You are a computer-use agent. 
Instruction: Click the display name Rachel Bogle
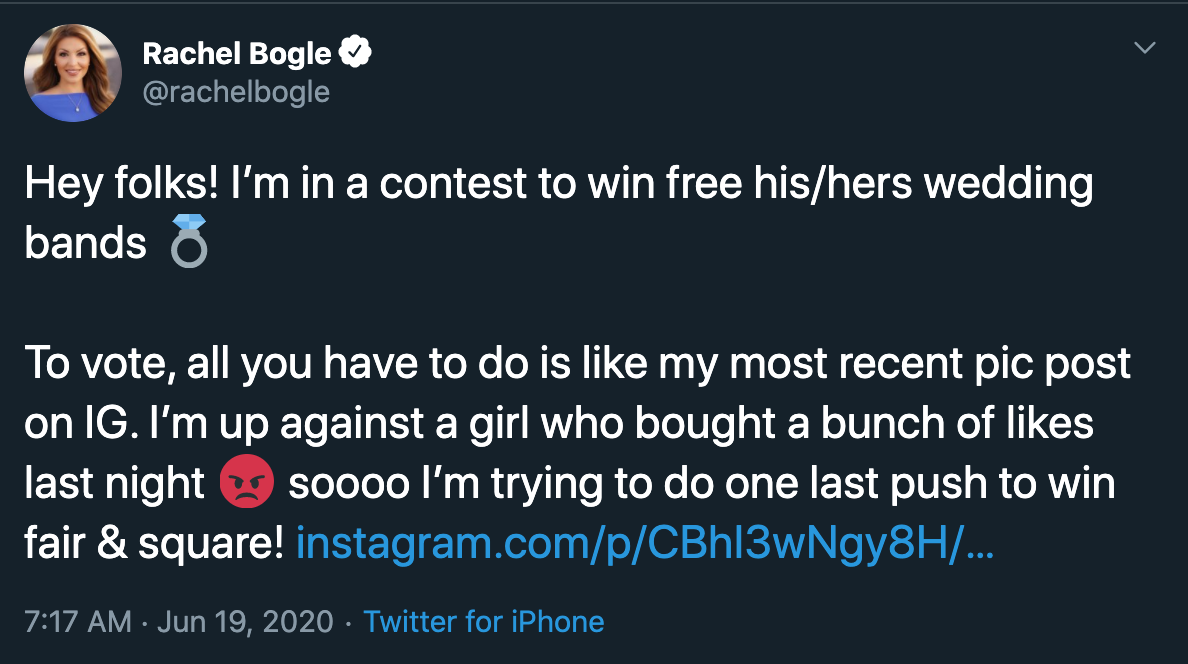coord(237,54)
